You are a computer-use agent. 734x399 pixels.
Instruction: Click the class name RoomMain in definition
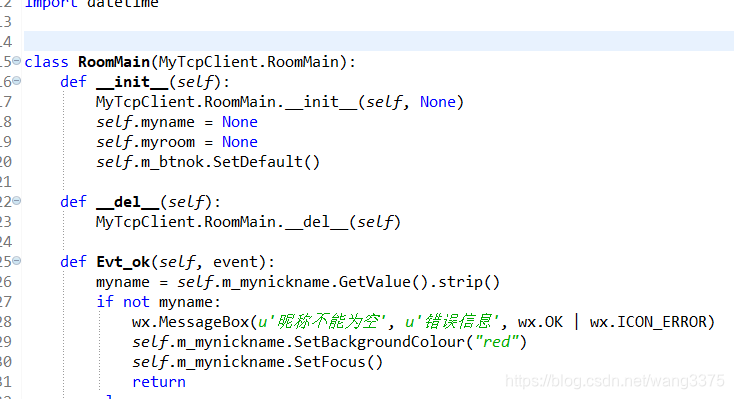(x=114, y=62)
